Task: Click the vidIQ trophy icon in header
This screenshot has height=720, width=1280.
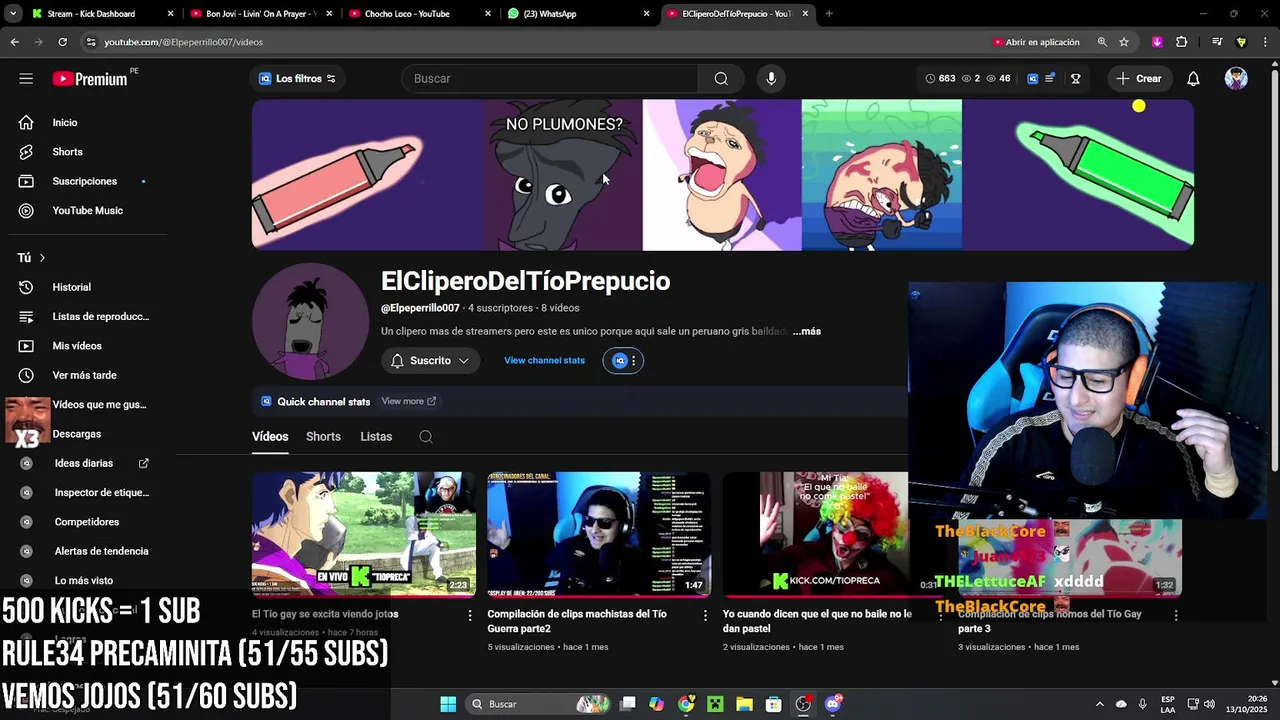Action: [x=1075, y=78]
